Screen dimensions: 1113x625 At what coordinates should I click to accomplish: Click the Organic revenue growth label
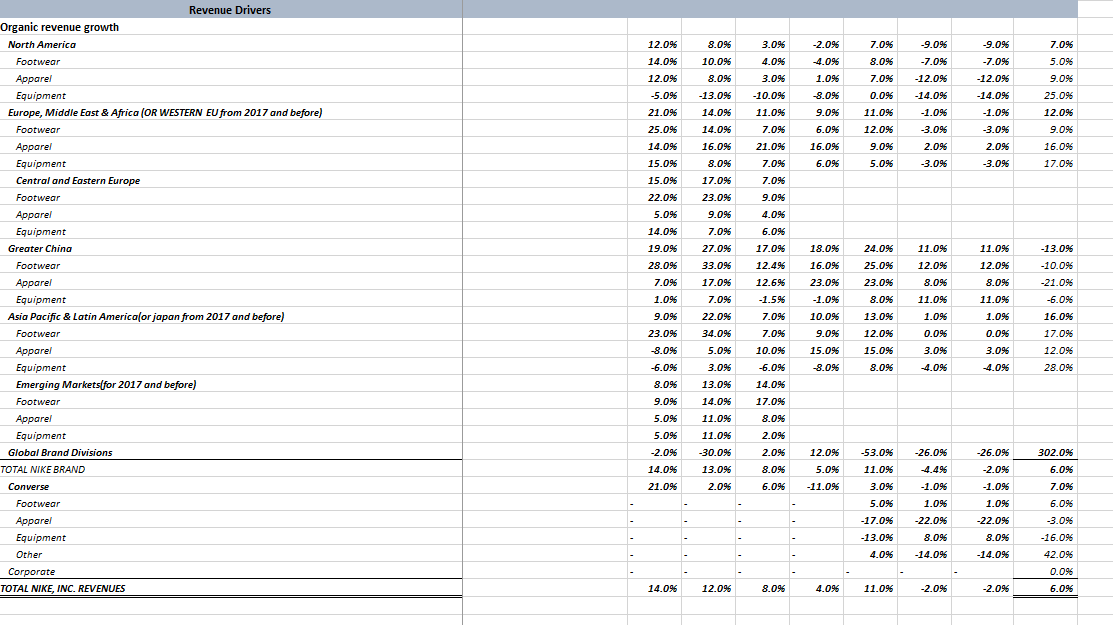60,27
